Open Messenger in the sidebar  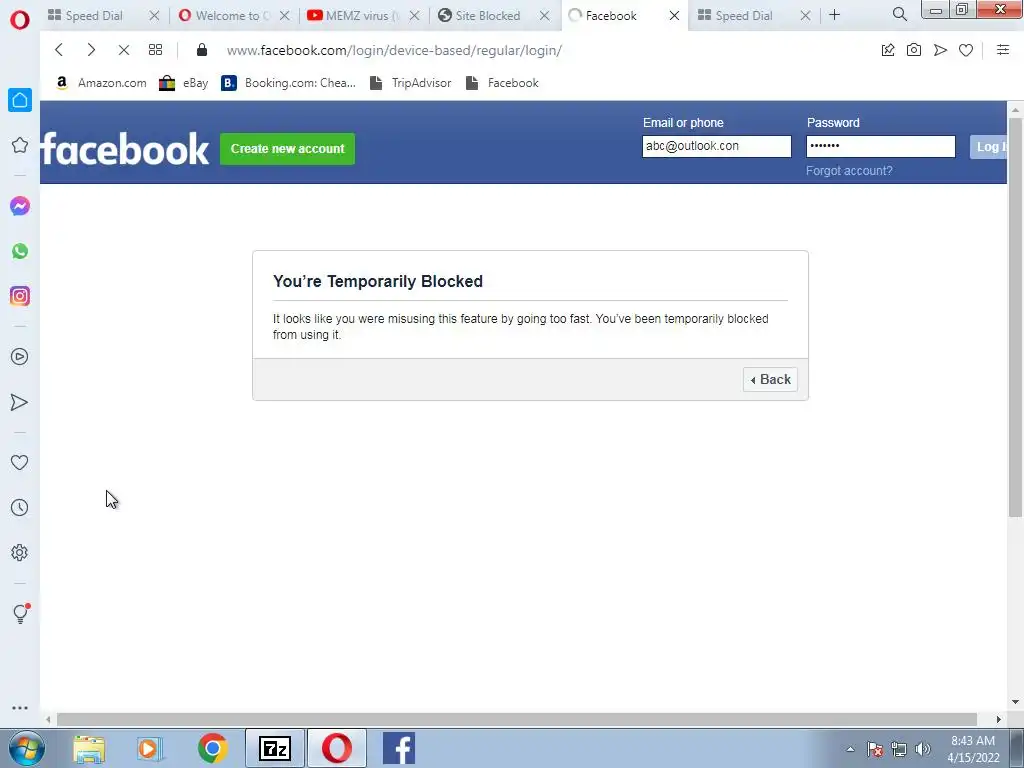click(x=20, y=206)
